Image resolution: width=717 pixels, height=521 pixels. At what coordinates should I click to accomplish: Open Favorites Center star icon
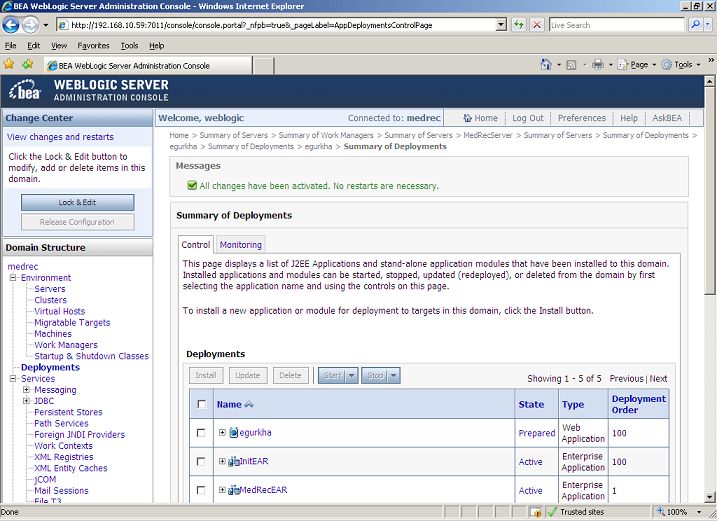pos(9,64)
